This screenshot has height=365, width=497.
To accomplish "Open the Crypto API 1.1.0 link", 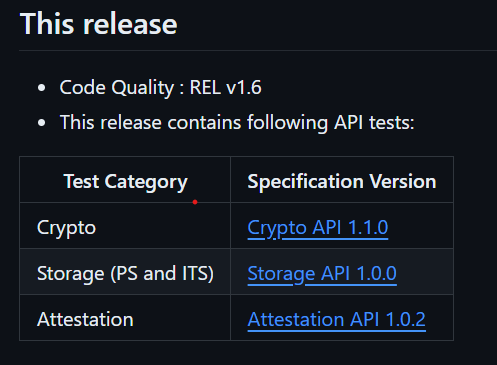I will click(x=318, y=228).
